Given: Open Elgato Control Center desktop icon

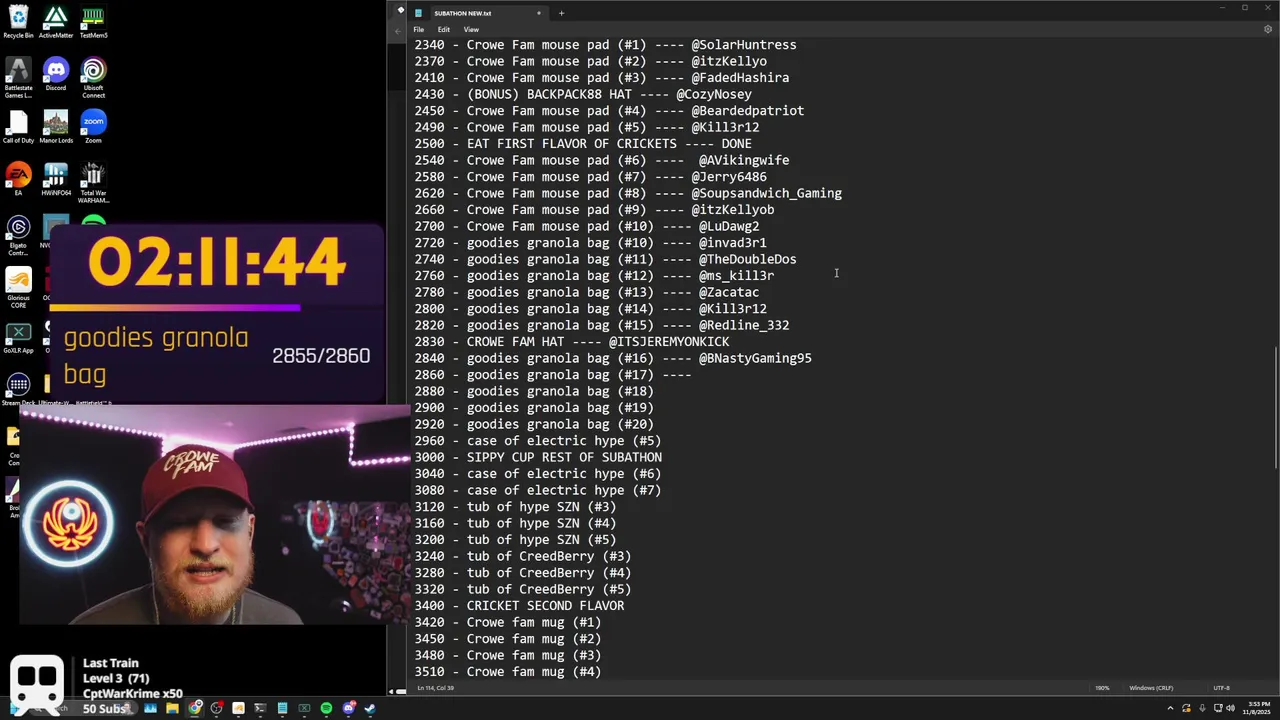Looking at the screenshot, I should 18,234.
